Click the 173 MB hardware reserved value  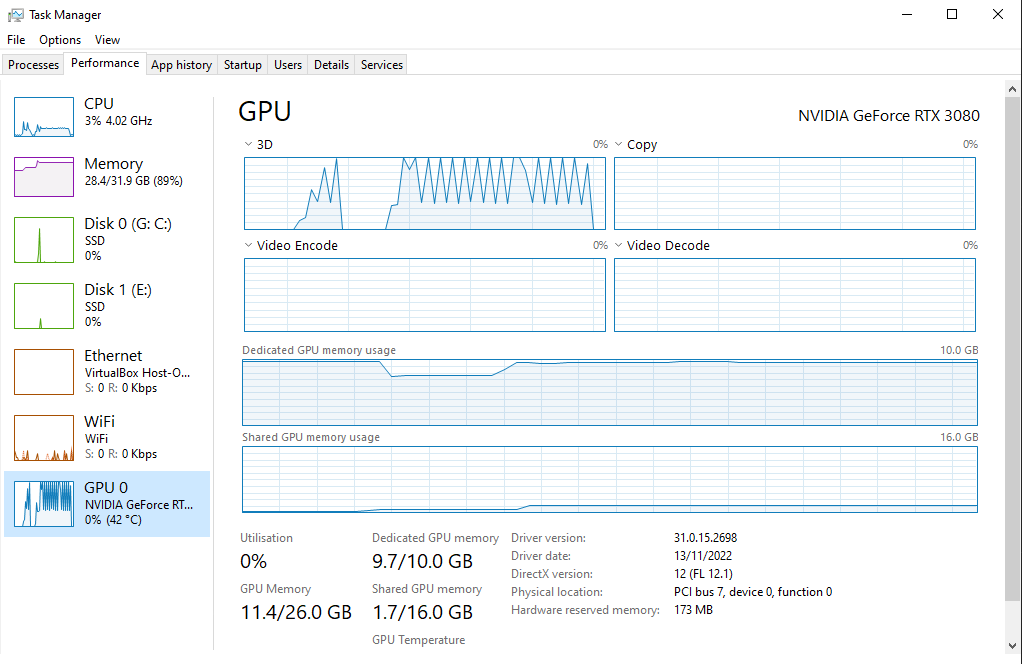(694, 610)
